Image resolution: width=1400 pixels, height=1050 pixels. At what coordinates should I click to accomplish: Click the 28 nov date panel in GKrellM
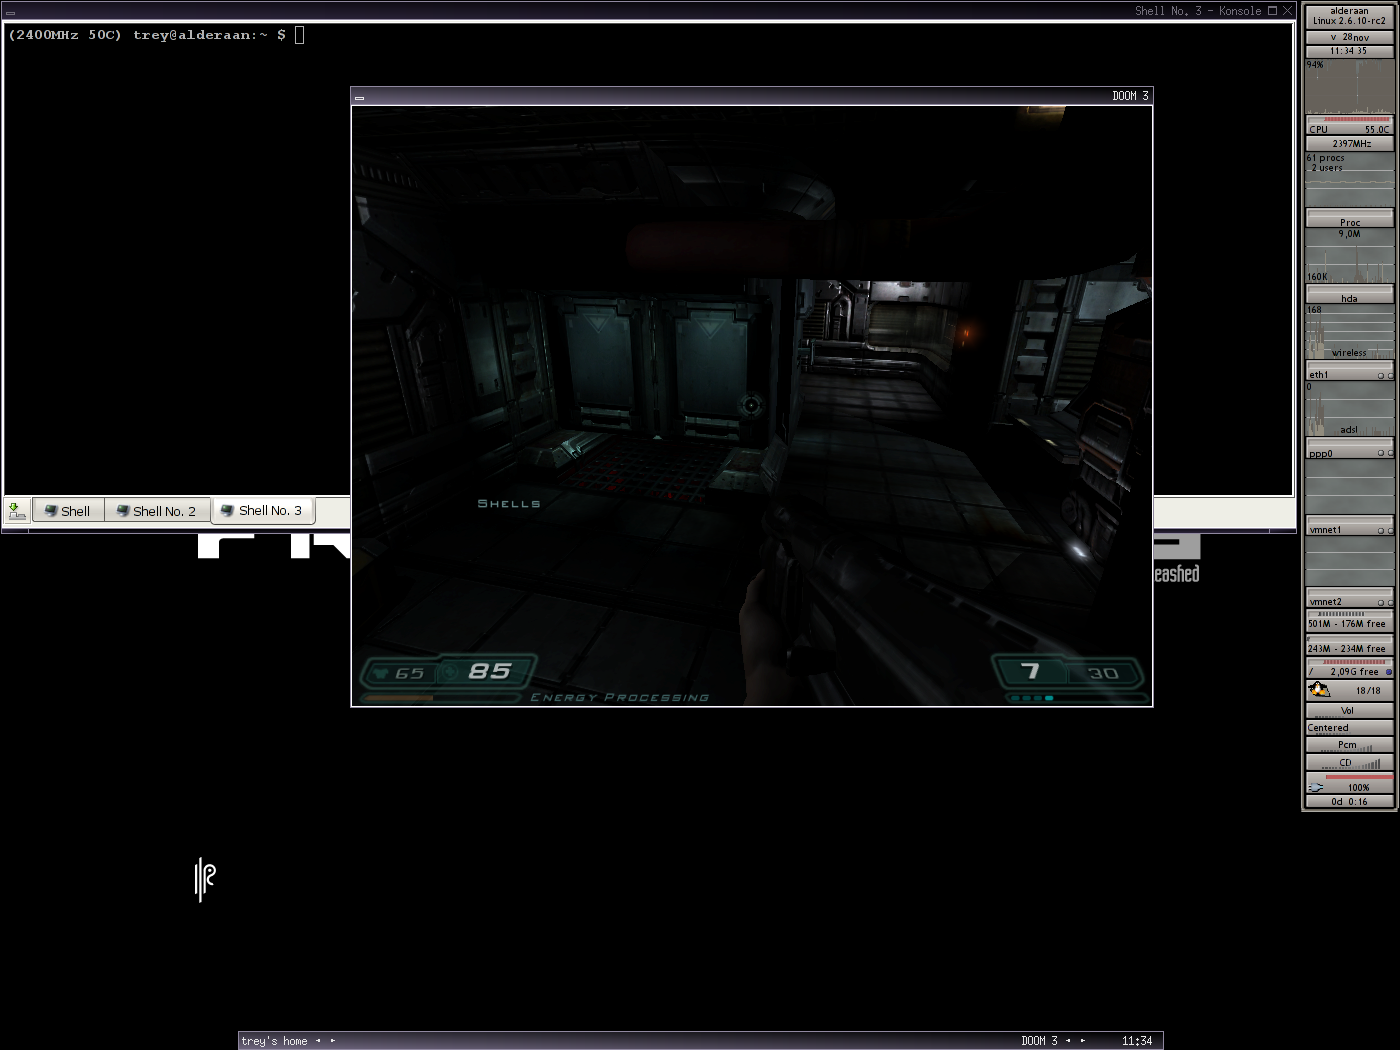pos(1349,37)
